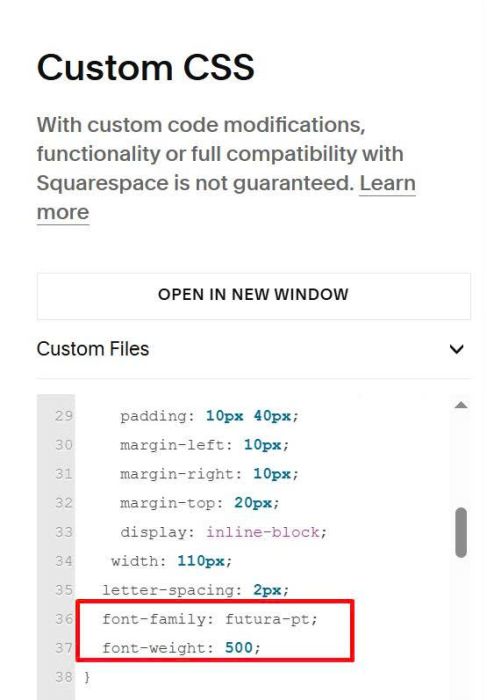Click line number 36 in gutter
Viewport: 487px width, 700px height.
pyautogui.click(x=63, y=619)
